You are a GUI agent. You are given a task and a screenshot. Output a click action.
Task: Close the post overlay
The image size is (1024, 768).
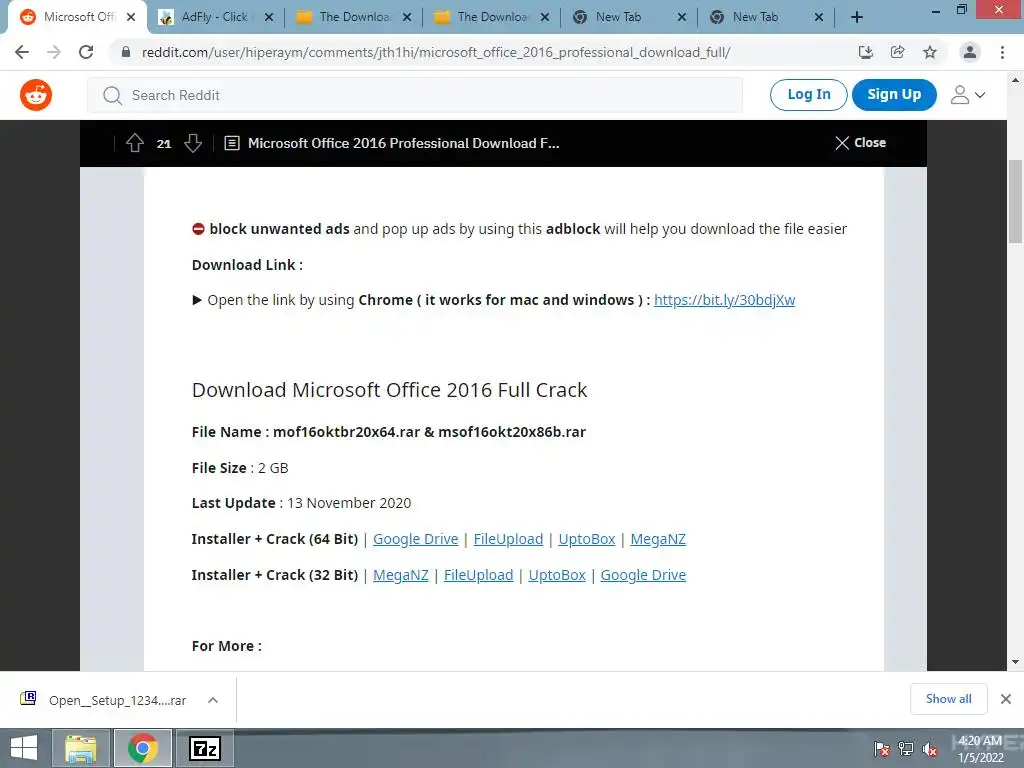(860, 143)
